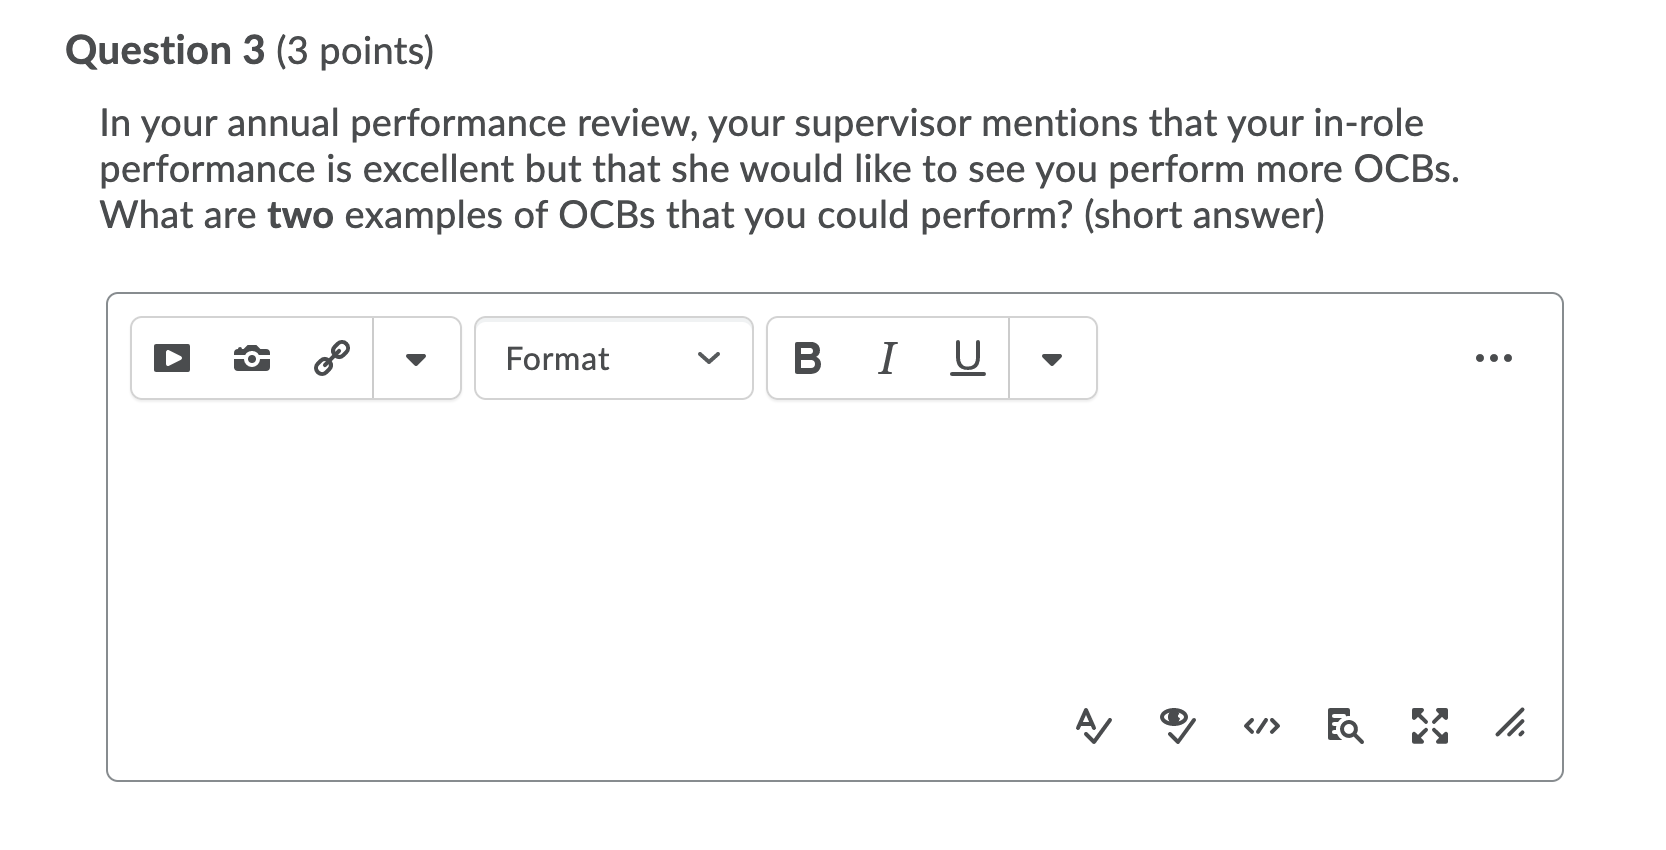Toggle bold formatting

[x=806, y=358]
